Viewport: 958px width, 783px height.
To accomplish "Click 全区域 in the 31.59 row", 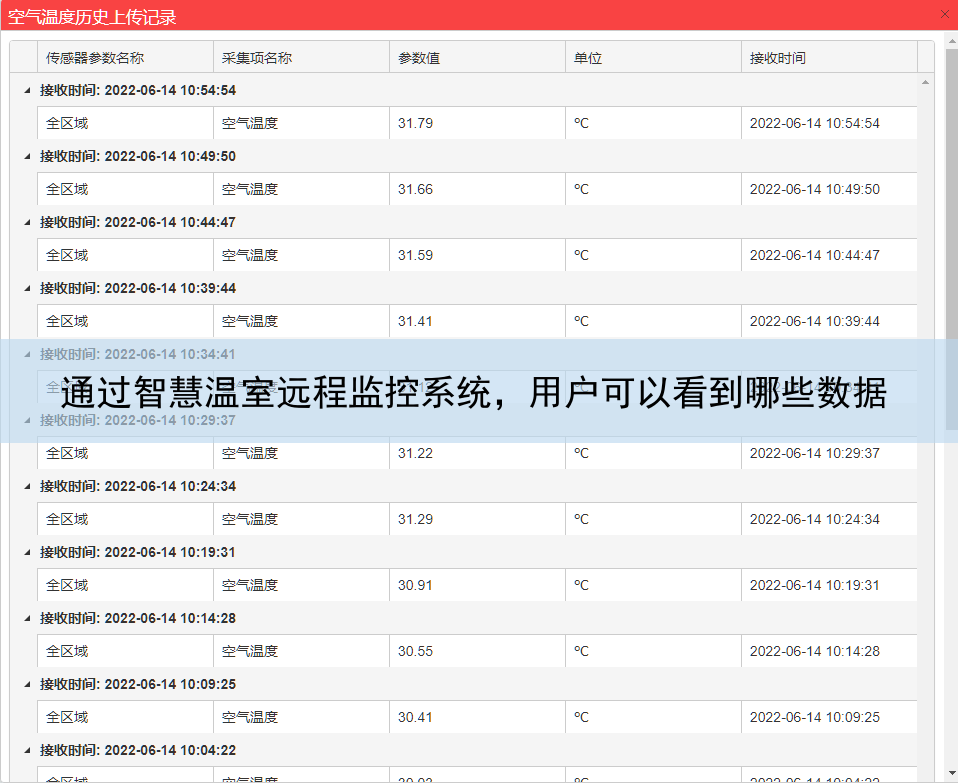I will click(67, 255).
